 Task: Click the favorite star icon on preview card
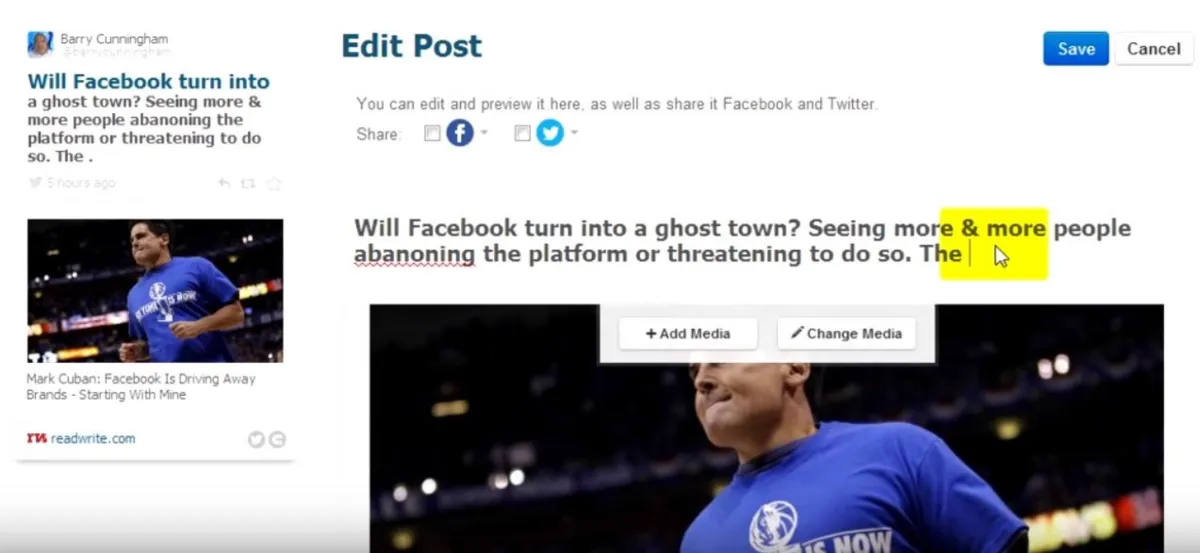coord(273,184)
